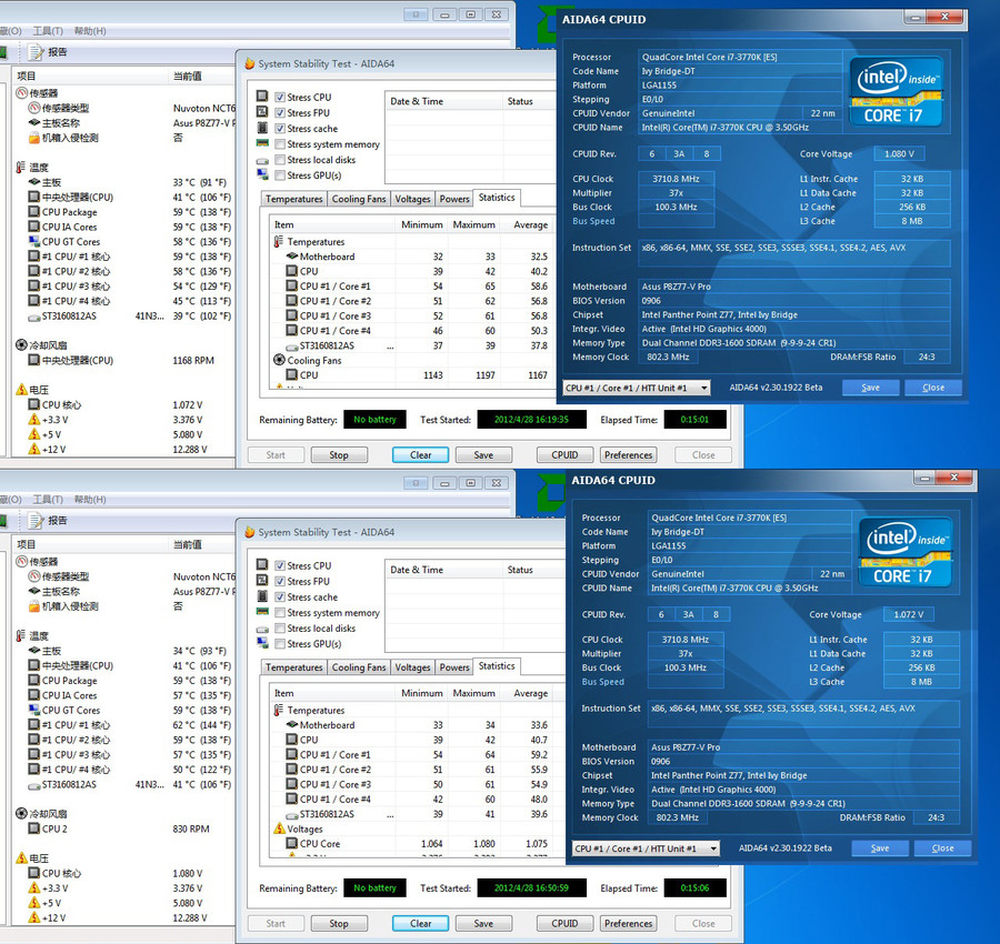This screenshot has height=944, width=1000.
Task: Click the Stress cache icon in the lower stability window
Action: [262, 596]
